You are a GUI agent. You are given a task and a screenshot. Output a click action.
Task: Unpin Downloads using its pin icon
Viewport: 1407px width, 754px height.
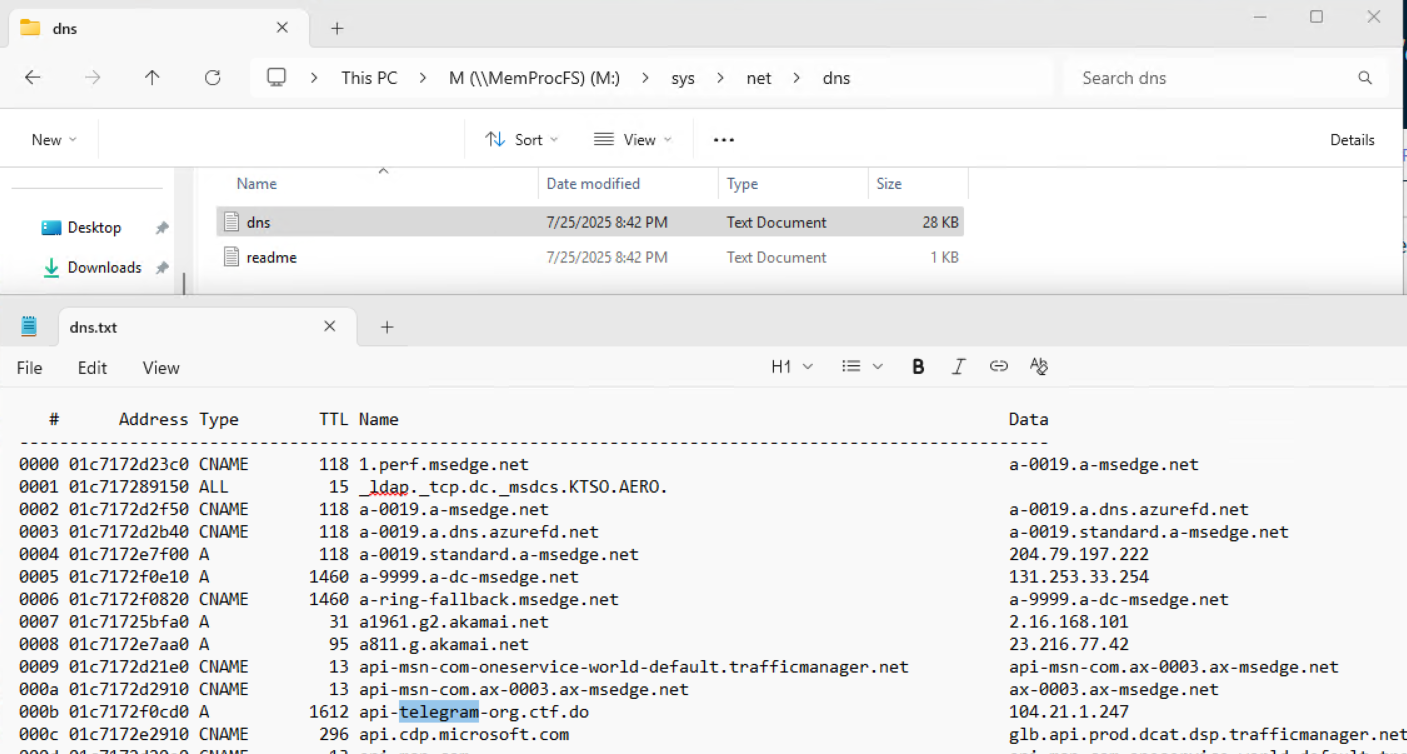tap(161, 268)
